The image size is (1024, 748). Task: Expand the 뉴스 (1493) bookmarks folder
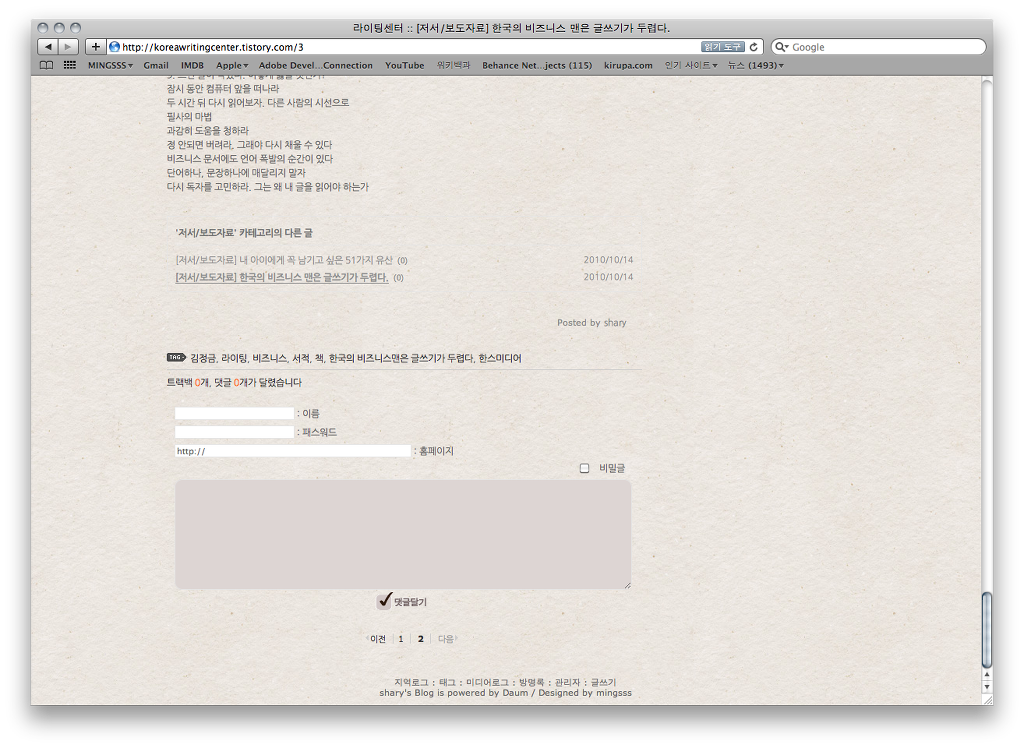(755, 65)
